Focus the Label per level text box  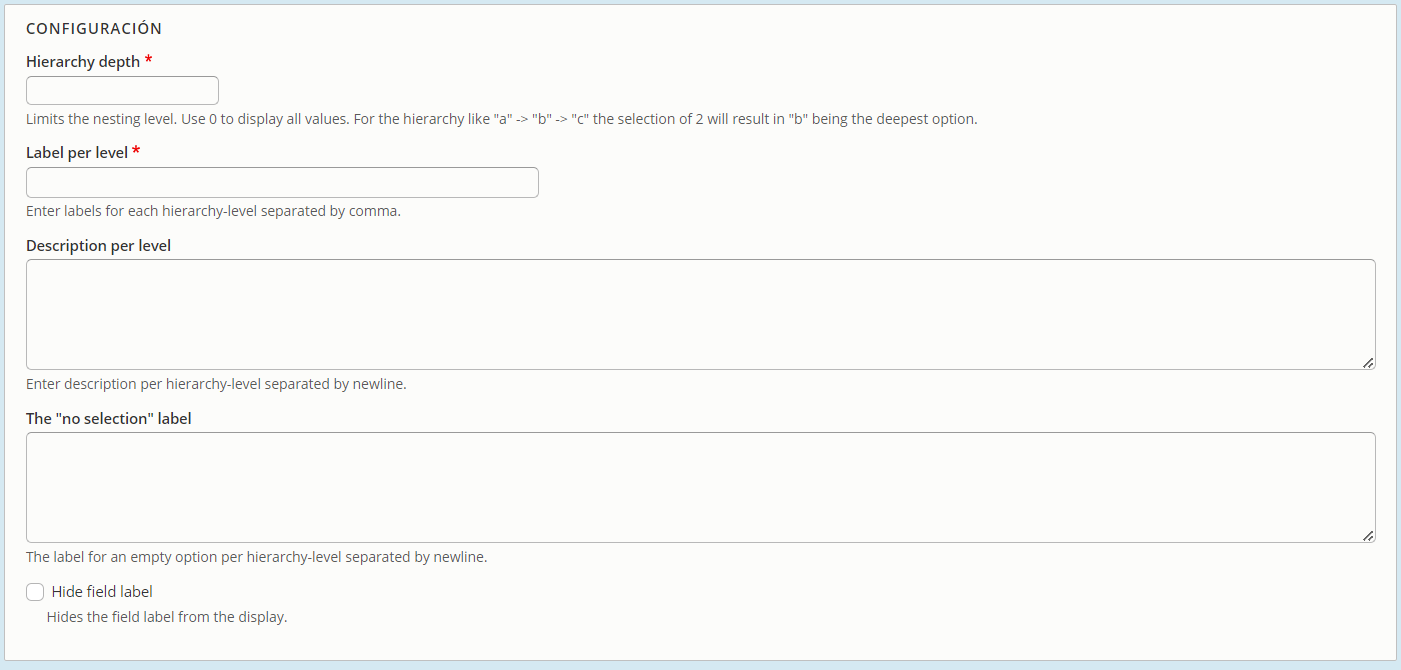(282, 183)
